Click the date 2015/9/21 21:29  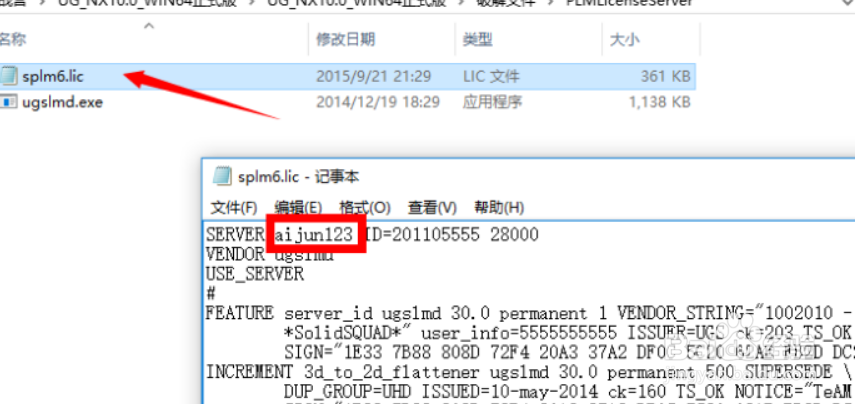373,76
